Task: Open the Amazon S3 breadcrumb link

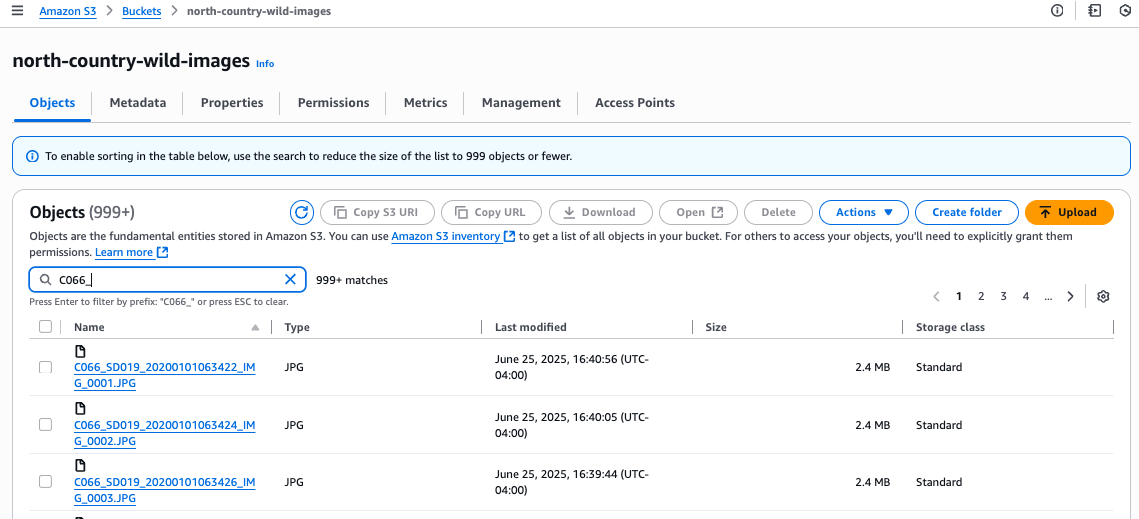Action: (x=68, y=12)
